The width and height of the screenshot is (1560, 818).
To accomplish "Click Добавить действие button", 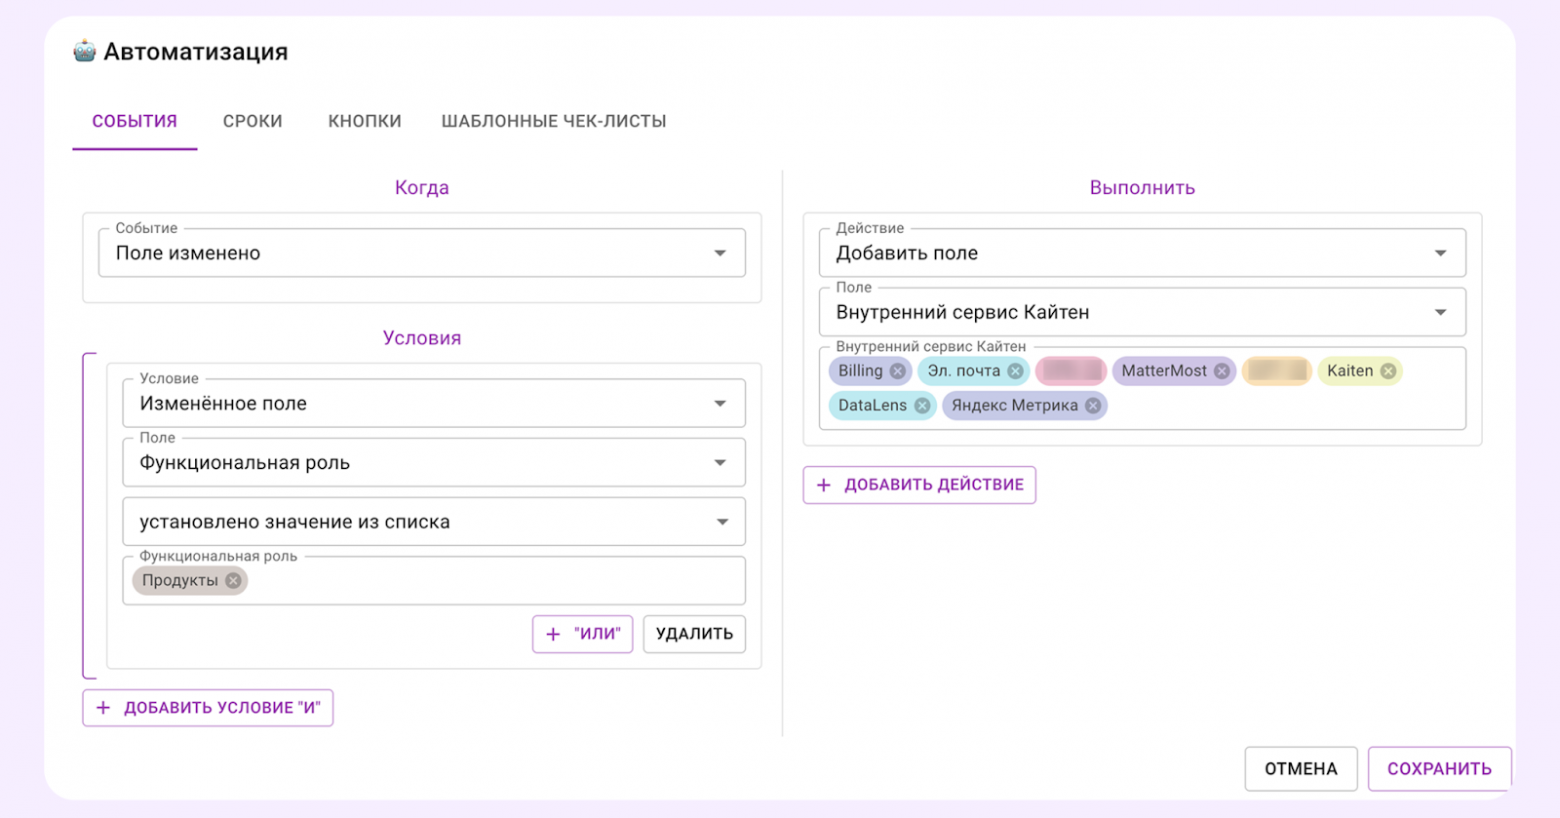I will point(919,485).
